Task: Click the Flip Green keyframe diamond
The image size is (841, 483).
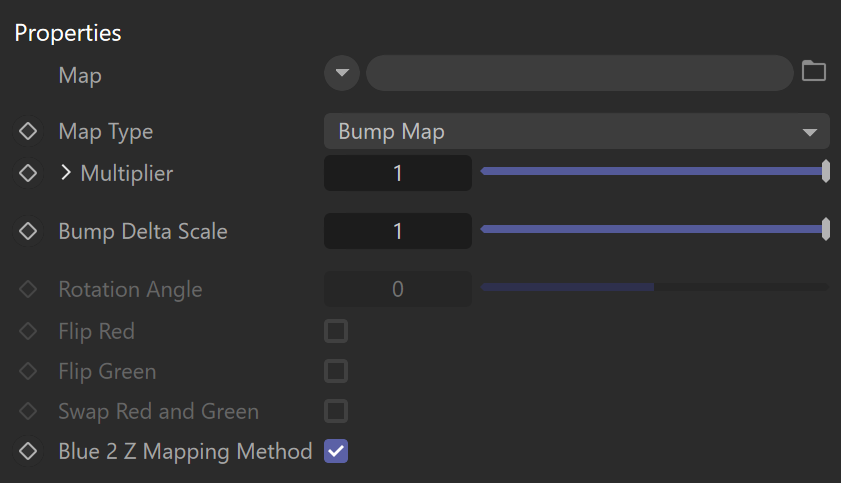Action: (28, 371)
